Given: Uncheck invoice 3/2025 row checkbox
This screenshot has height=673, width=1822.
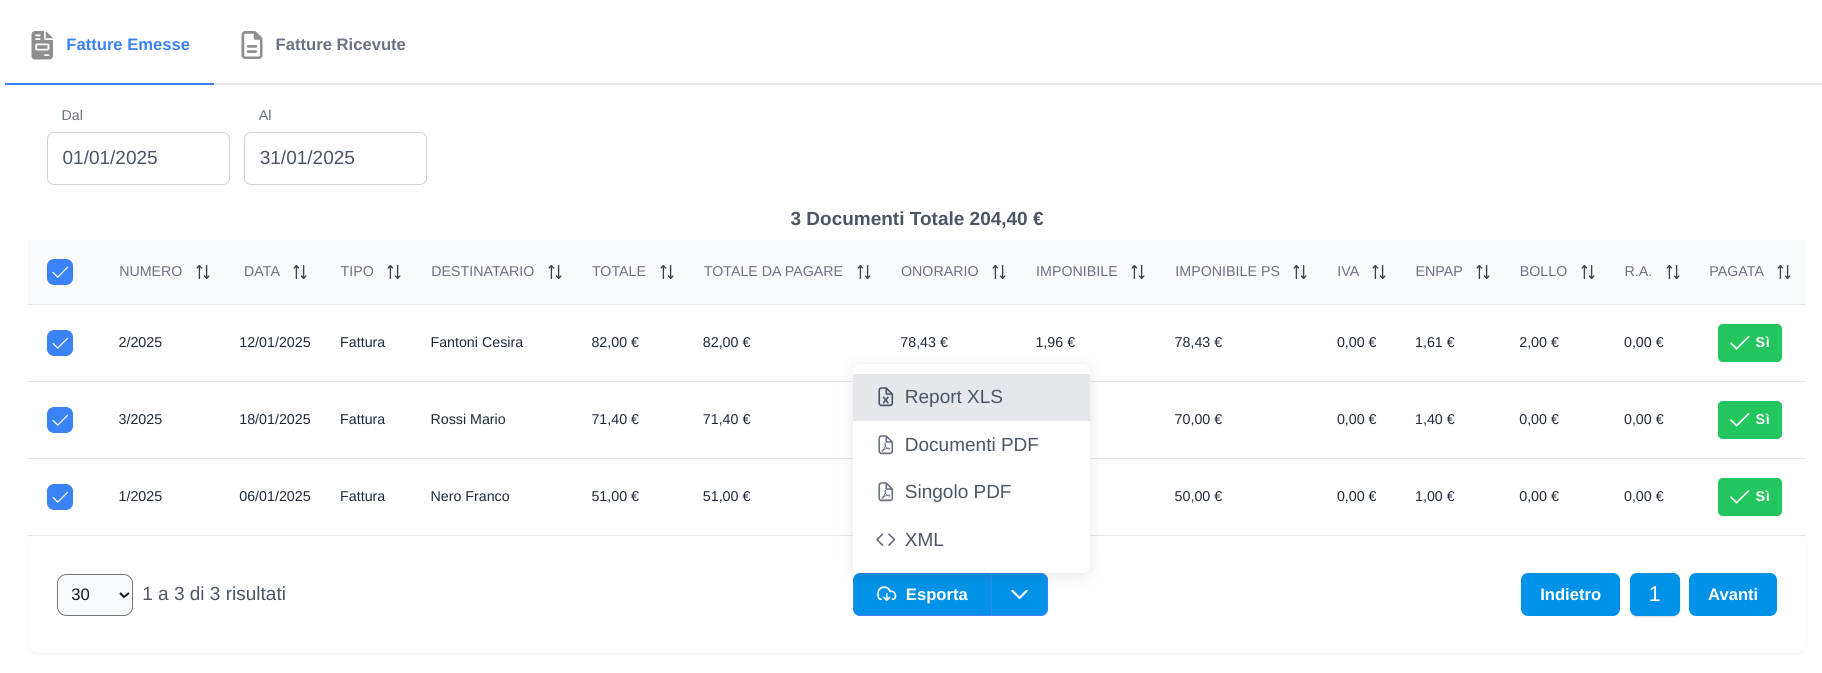Looking at the screenshot, I should (60, 420).
